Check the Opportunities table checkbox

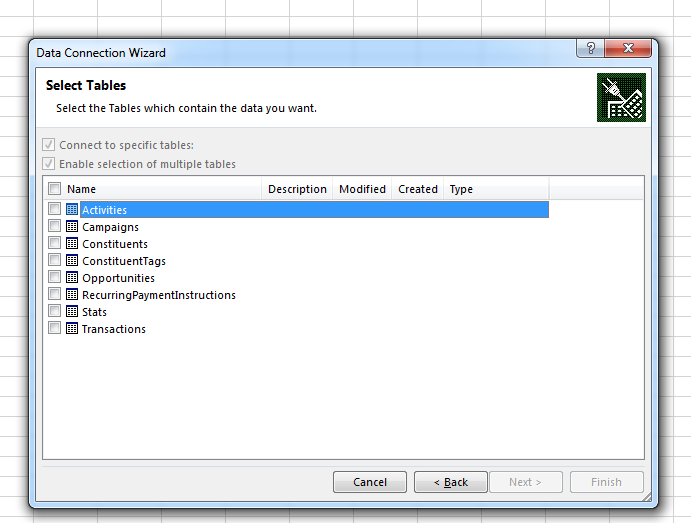click(x=55, y=277)
